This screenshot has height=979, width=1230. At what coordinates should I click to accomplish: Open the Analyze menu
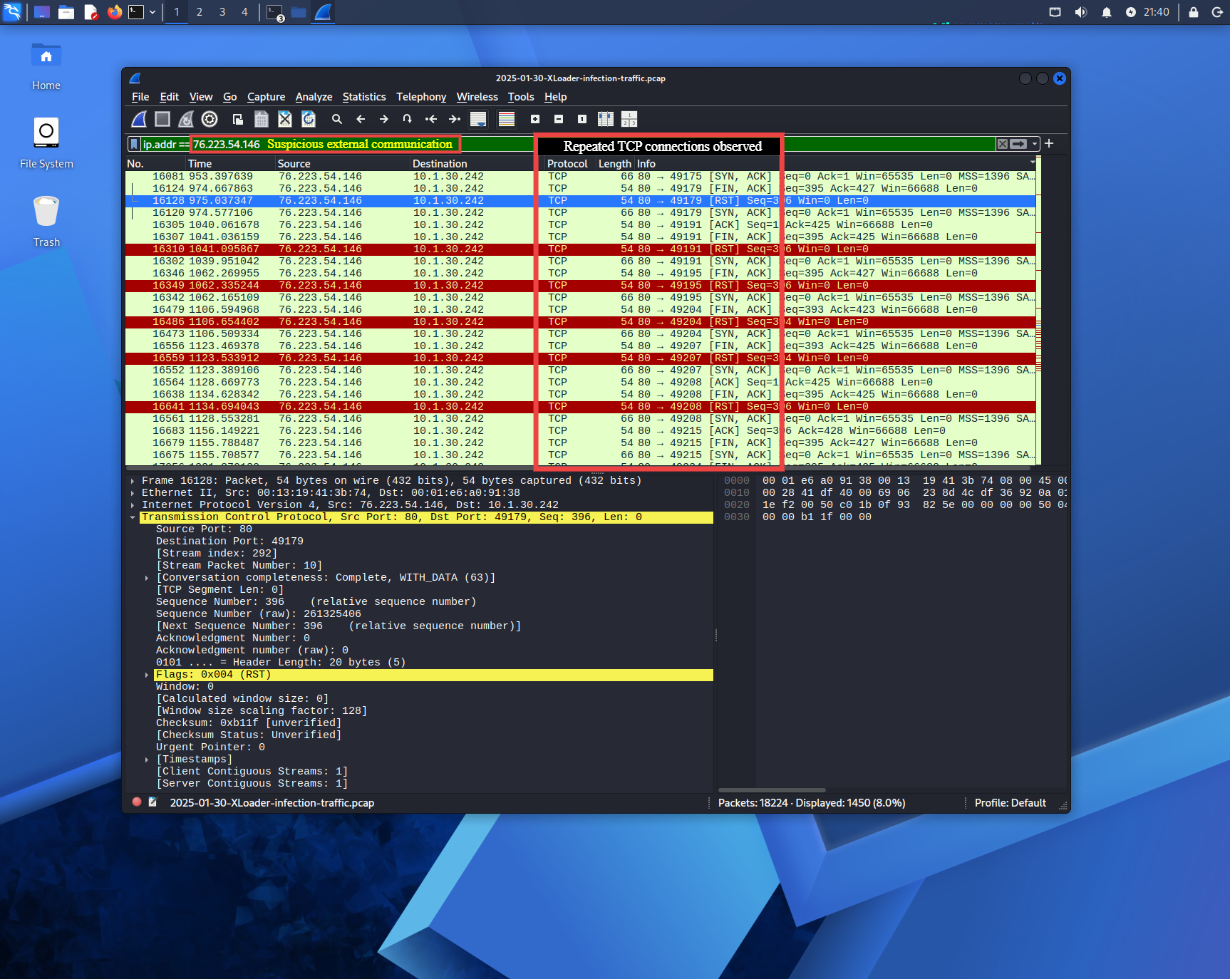(314, 97)
